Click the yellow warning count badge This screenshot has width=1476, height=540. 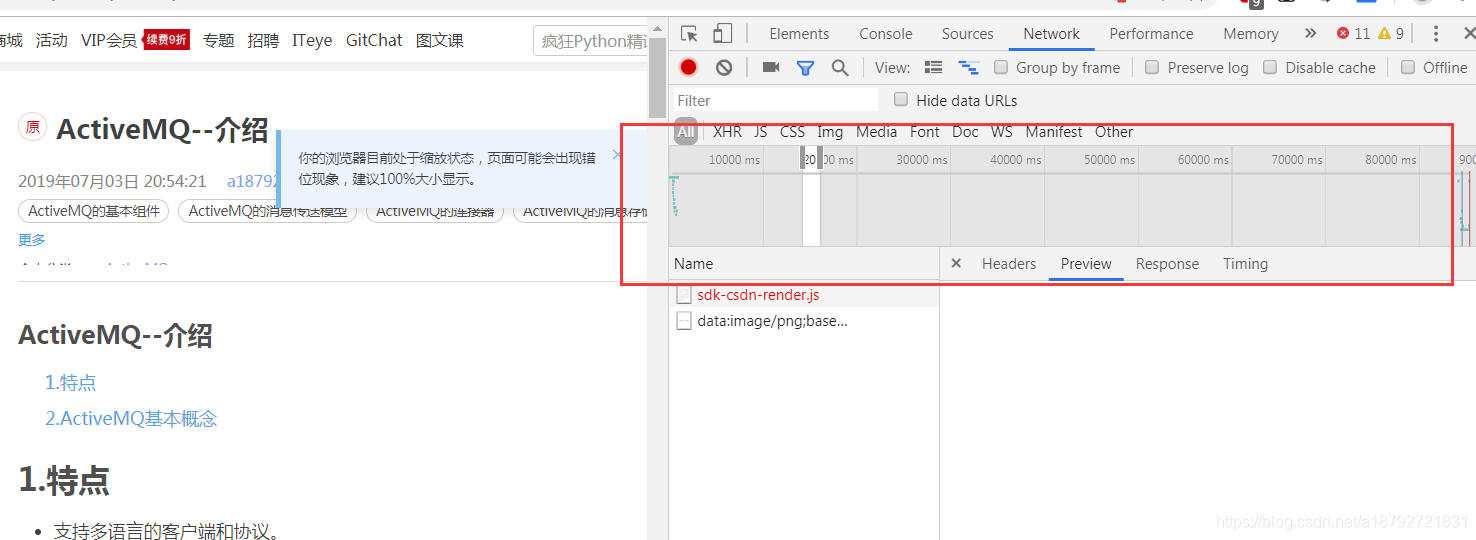point(1391,34)
